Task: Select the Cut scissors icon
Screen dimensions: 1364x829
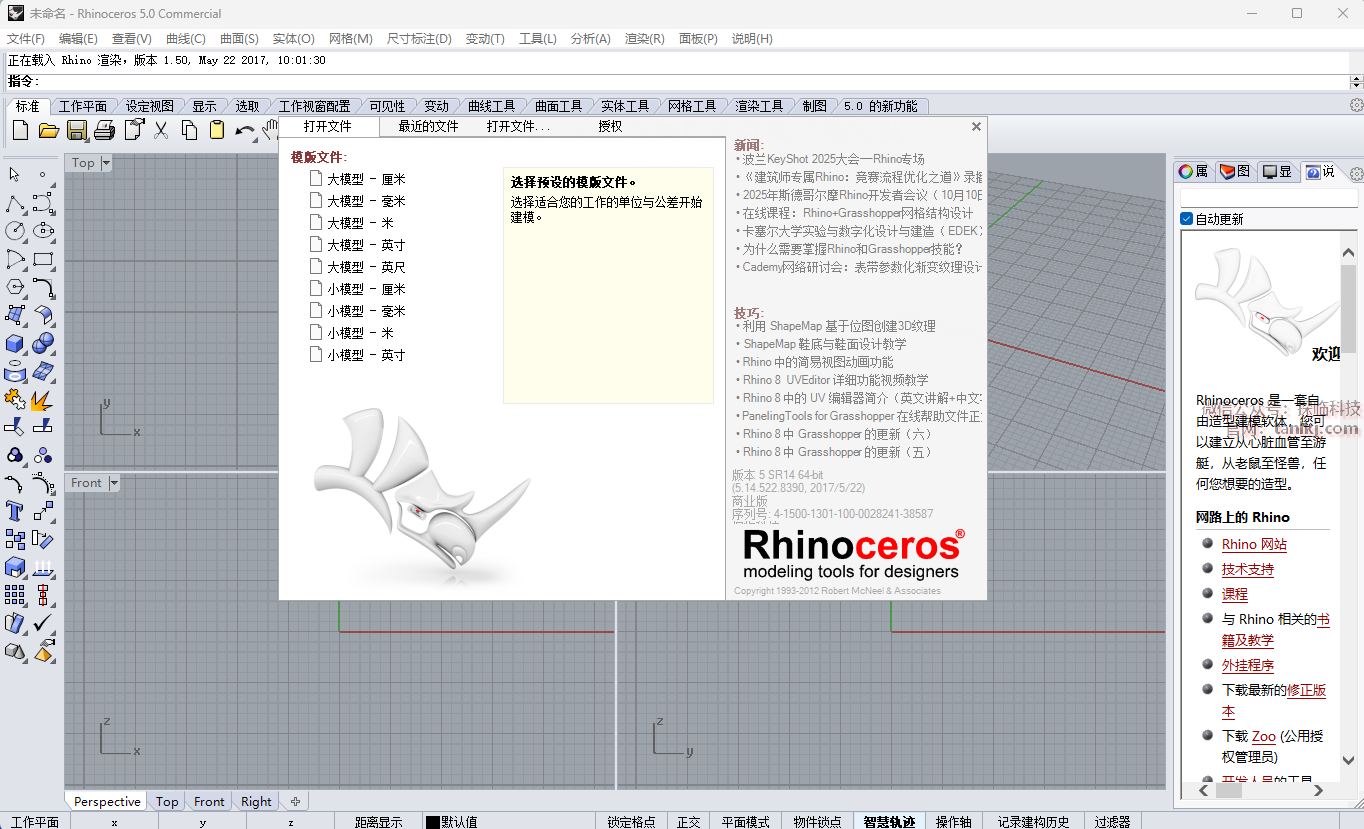Action: click(x=160, y=130)
